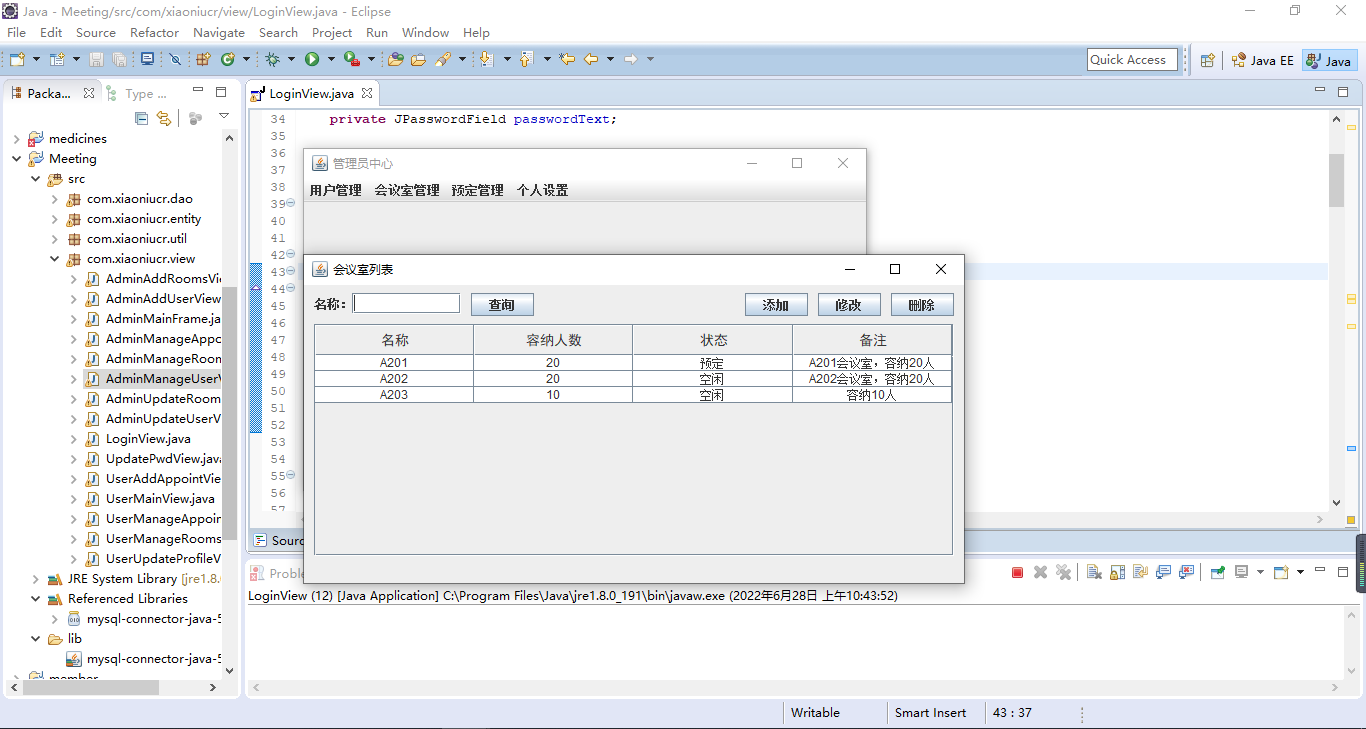
Task: Expand the medicines project node
Action: [x=17, y=139]
